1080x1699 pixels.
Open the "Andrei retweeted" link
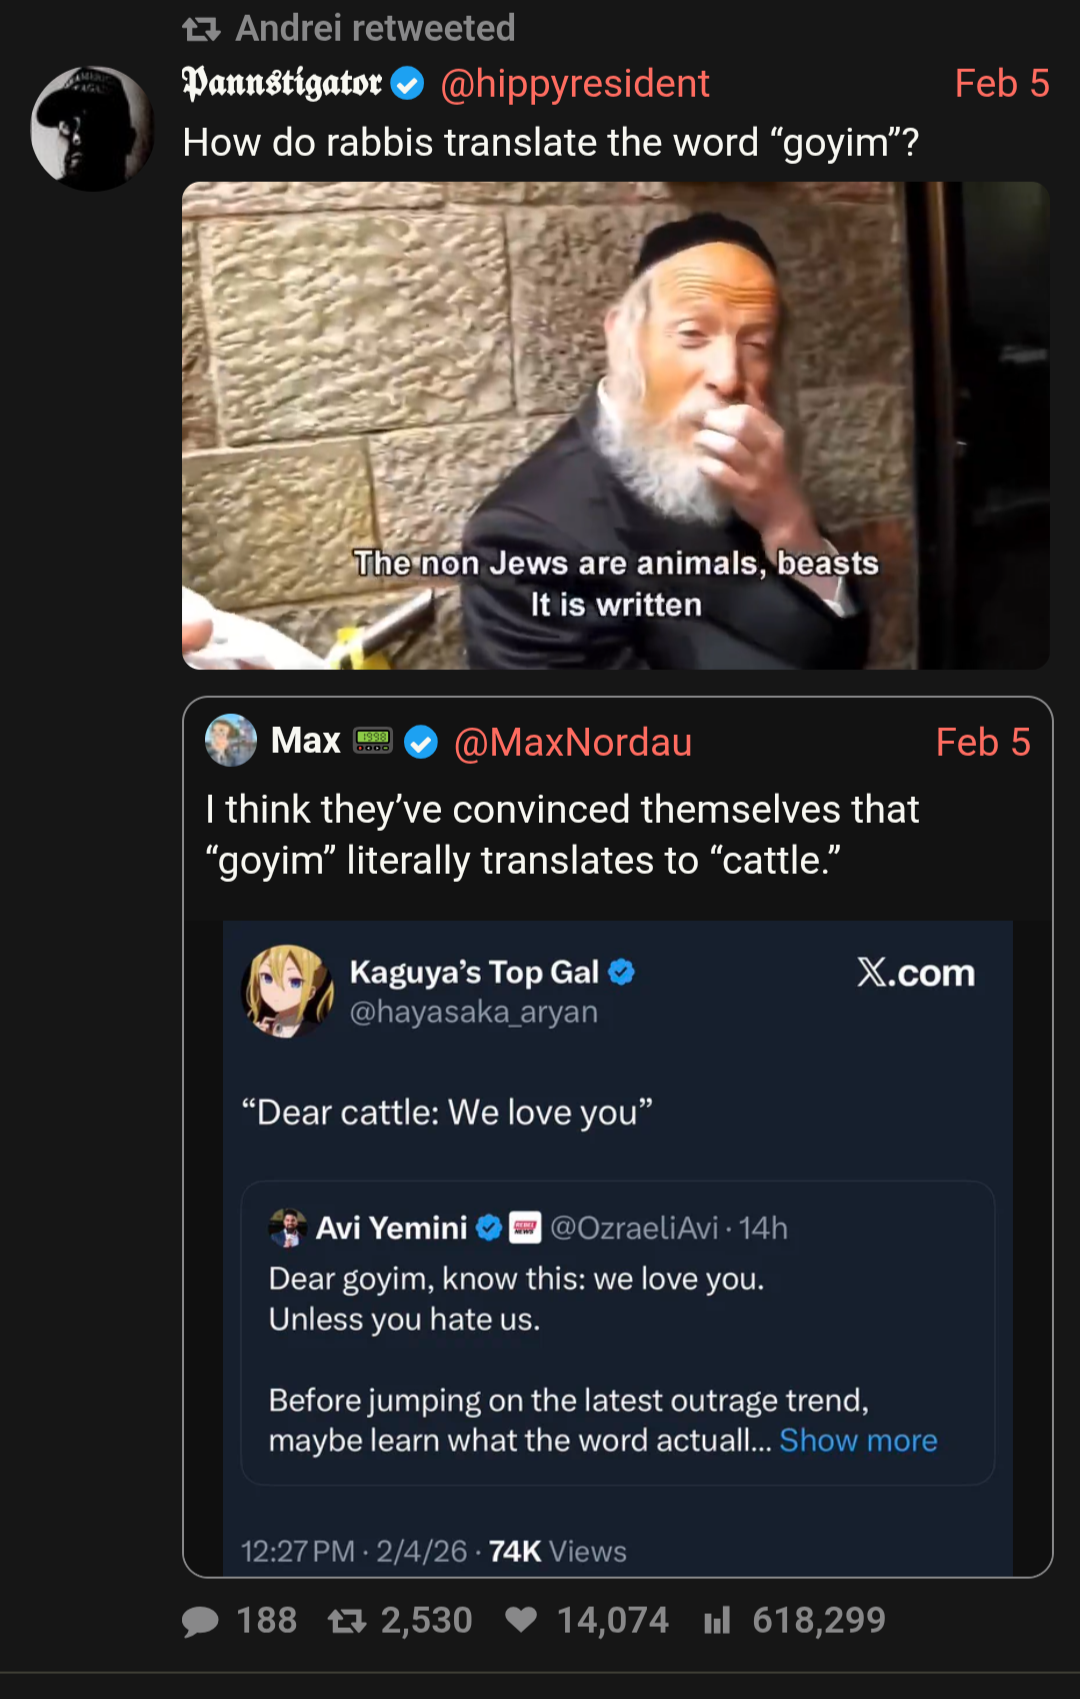pos(375,29)
